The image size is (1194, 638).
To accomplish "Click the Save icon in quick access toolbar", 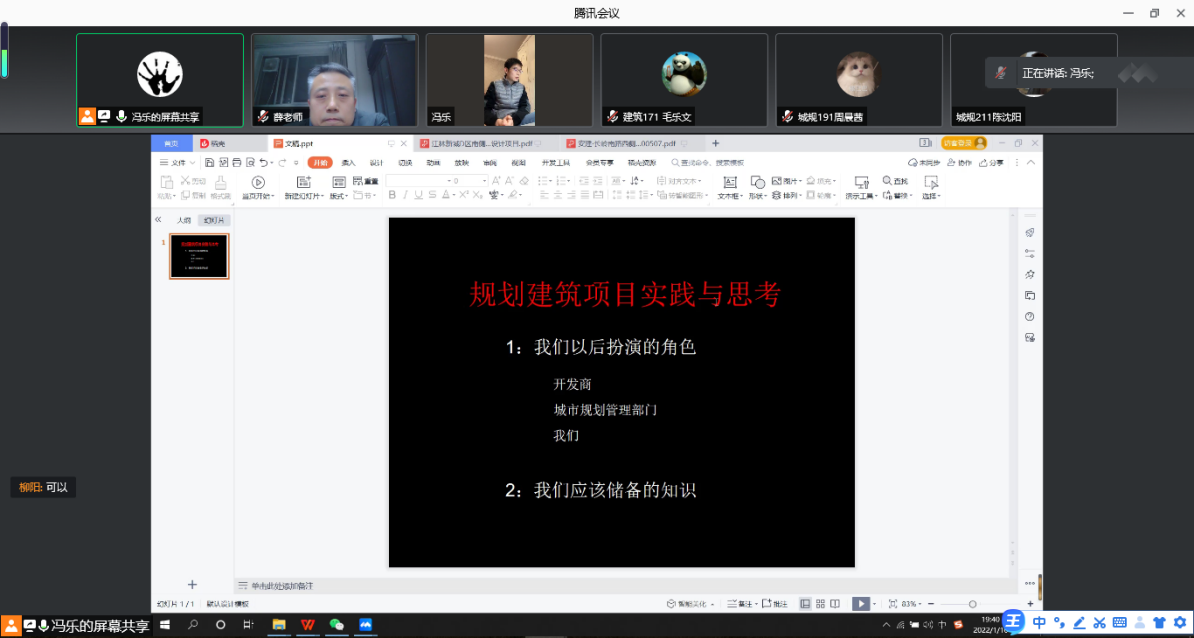I will pos(210,162).
